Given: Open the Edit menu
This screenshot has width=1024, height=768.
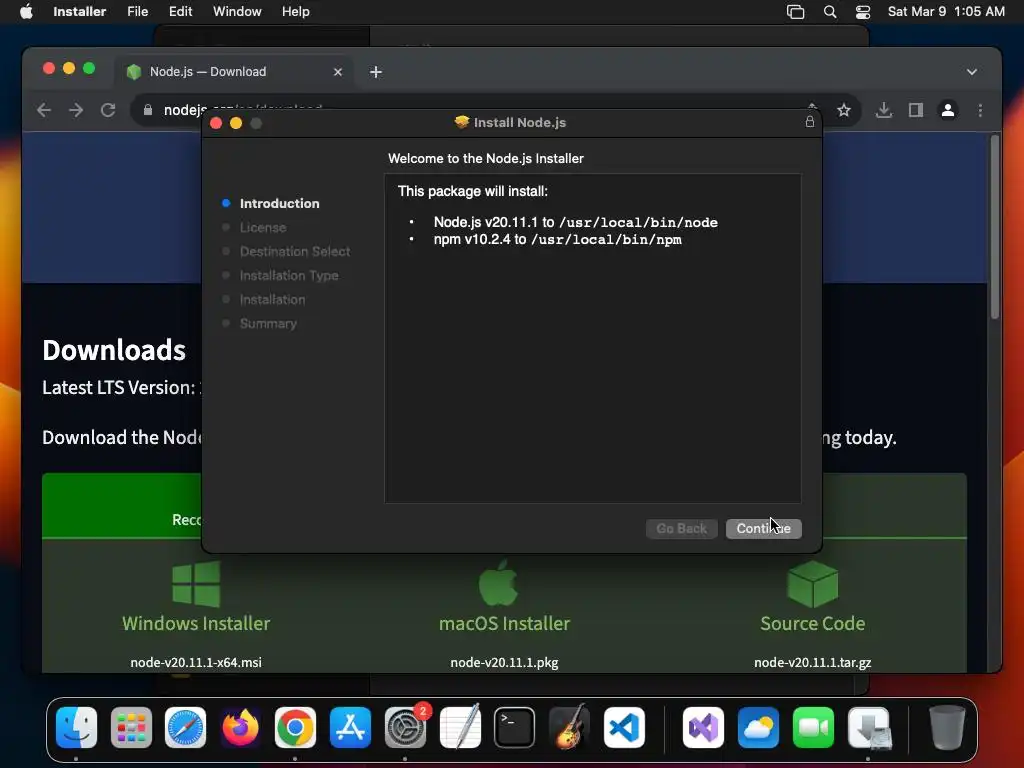Looking at the screenshot, I should pos(180,12).
